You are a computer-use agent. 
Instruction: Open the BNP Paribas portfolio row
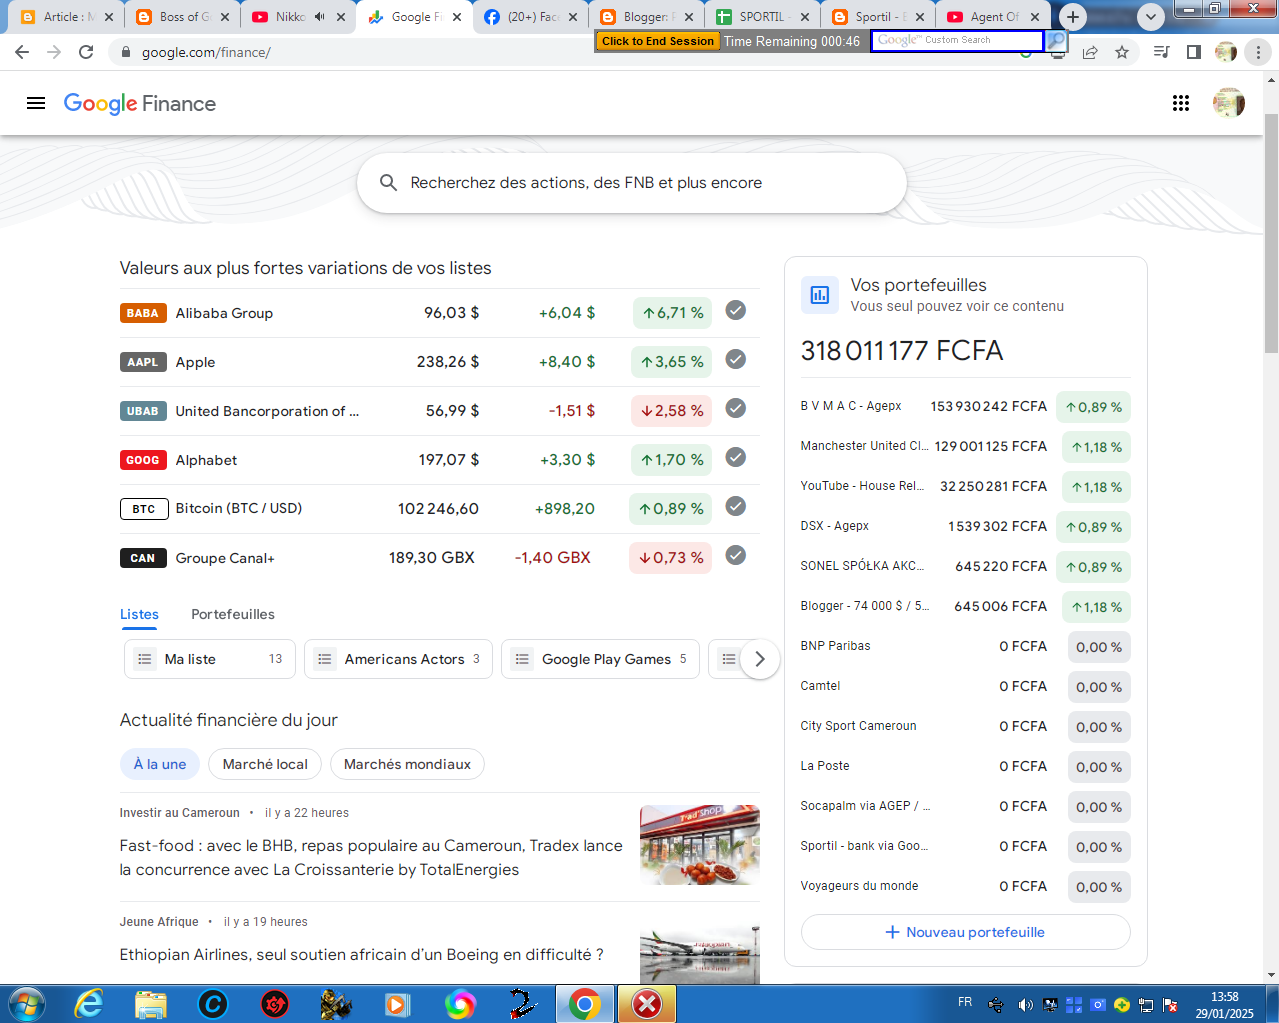point(966,647)
